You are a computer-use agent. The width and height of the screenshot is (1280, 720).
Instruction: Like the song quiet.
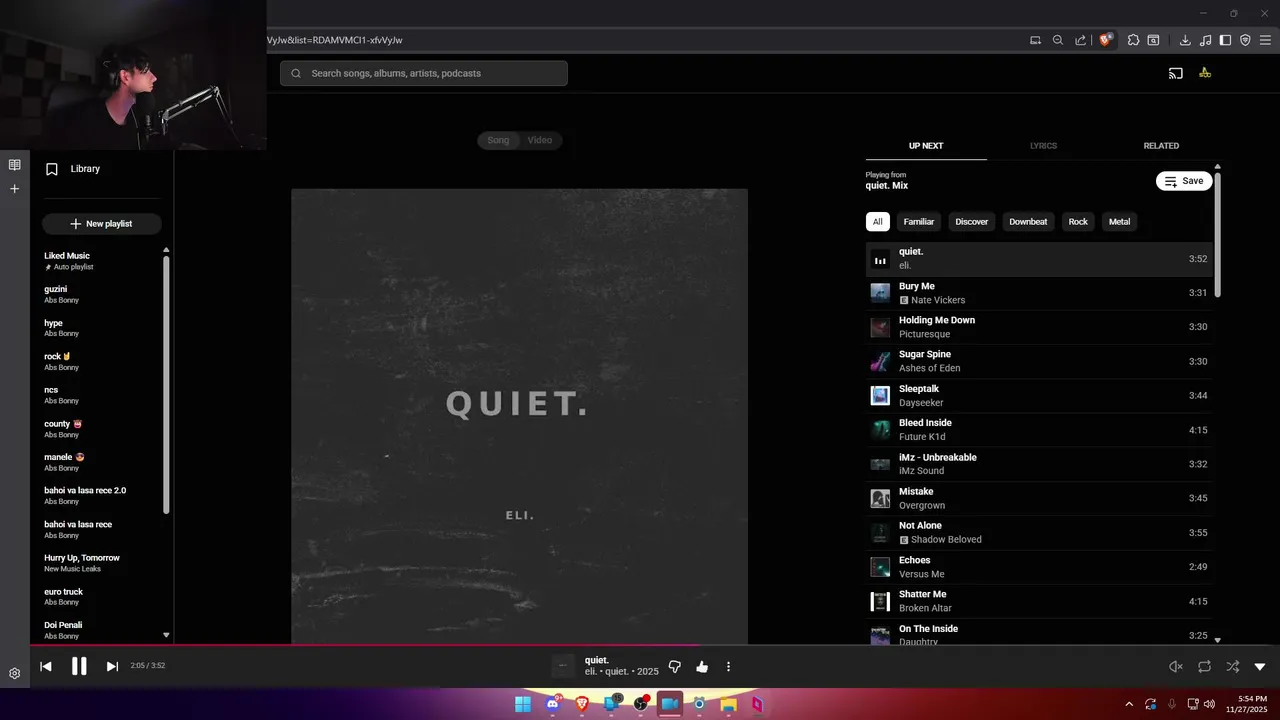[702, 666]
